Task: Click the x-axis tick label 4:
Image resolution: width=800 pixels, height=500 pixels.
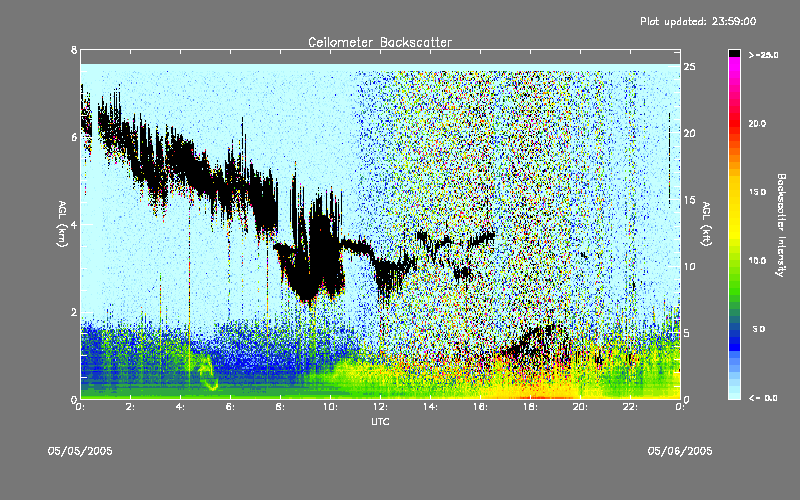Action: 181,407
